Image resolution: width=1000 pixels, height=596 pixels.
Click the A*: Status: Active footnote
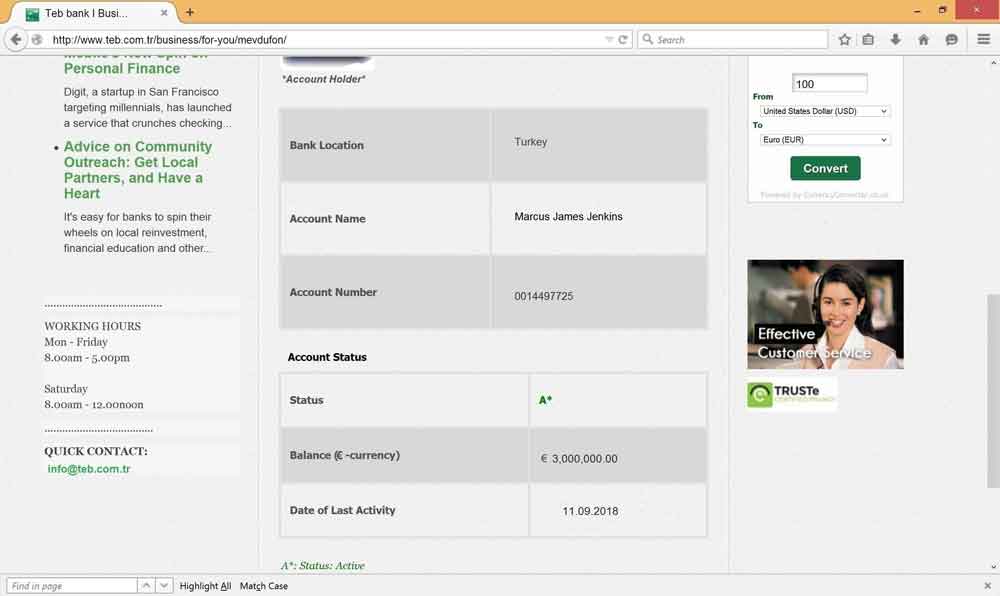pyautogui.click(x=323, y=565)
